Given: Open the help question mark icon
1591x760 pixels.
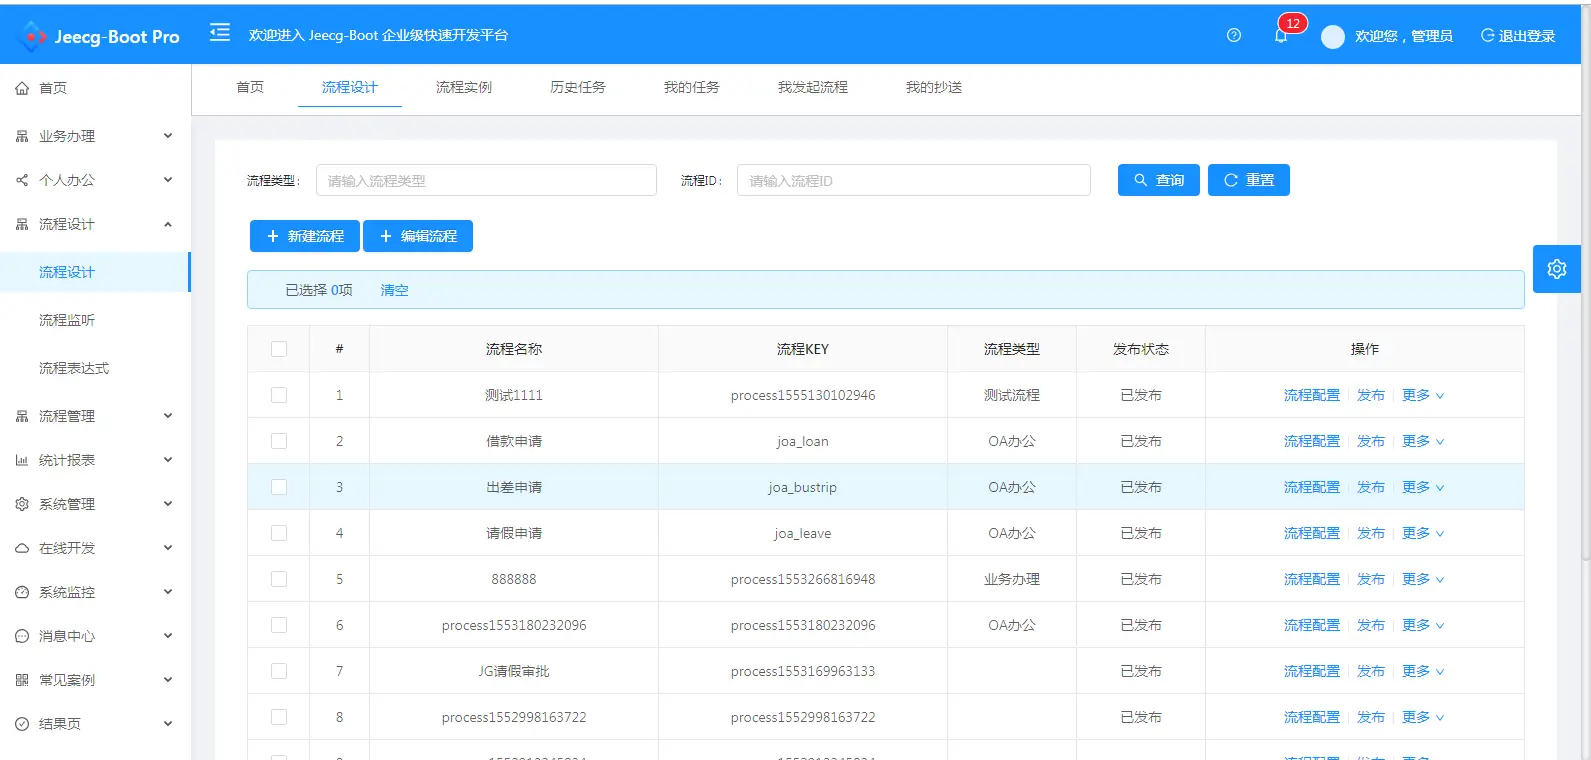Looking at the screenshot, I should click(1234, 35).
